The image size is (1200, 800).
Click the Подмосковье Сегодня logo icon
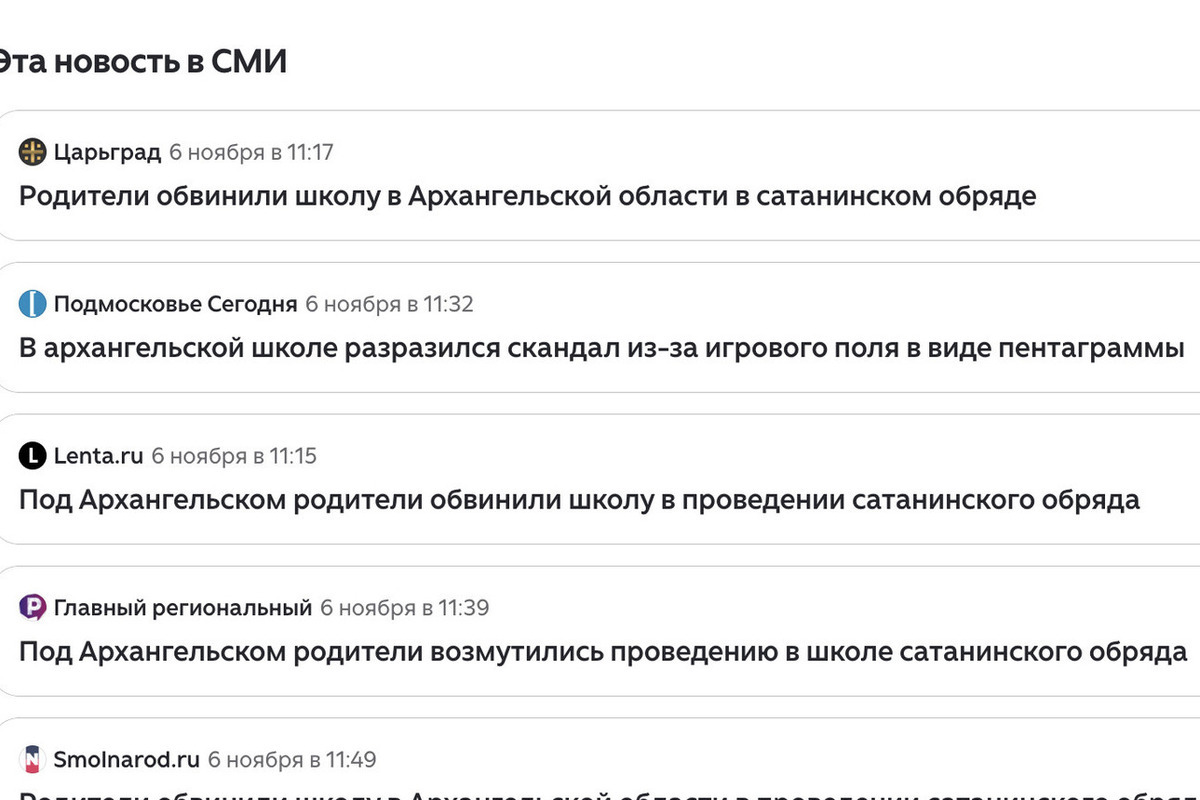pyautogui.click(x=33, y=304)
